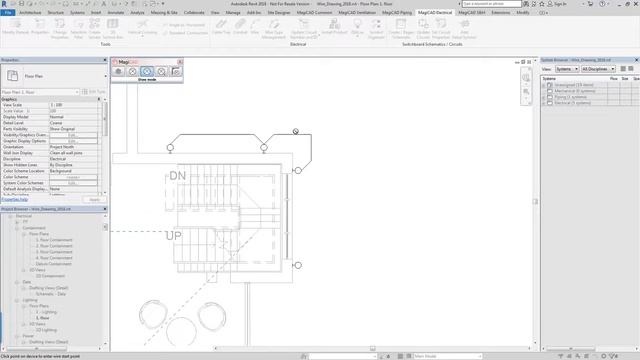
Task: Click the Add Detail Symbol tool
Action: pyautogui.click(x=464, y=29)
